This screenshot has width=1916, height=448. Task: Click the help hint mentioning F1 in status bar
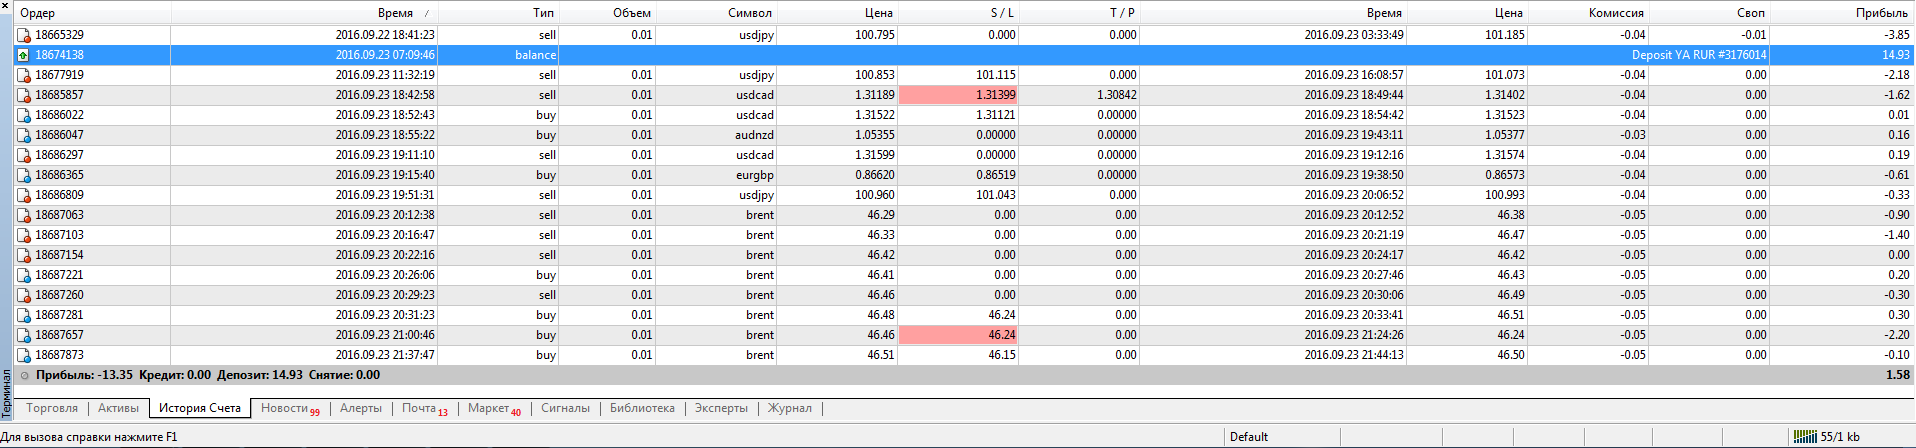[89, 437]
